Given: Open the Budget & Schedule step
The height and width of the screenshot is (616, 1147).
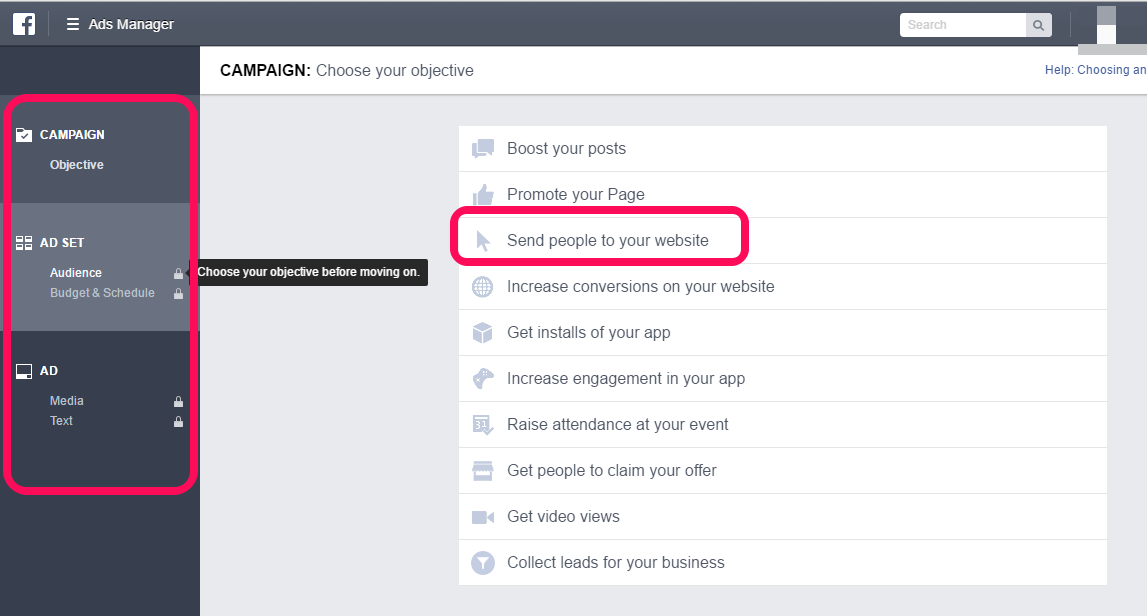Looking at the screenshot, I should pos(102,293).
